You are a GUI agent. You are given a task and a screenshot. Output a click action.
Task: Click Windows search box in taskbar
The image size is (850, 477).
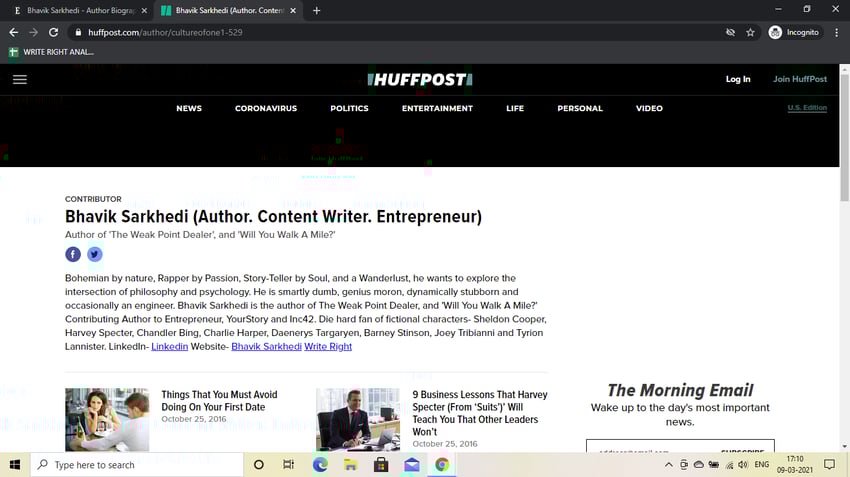pyautogui.click(x=137, y=465)
